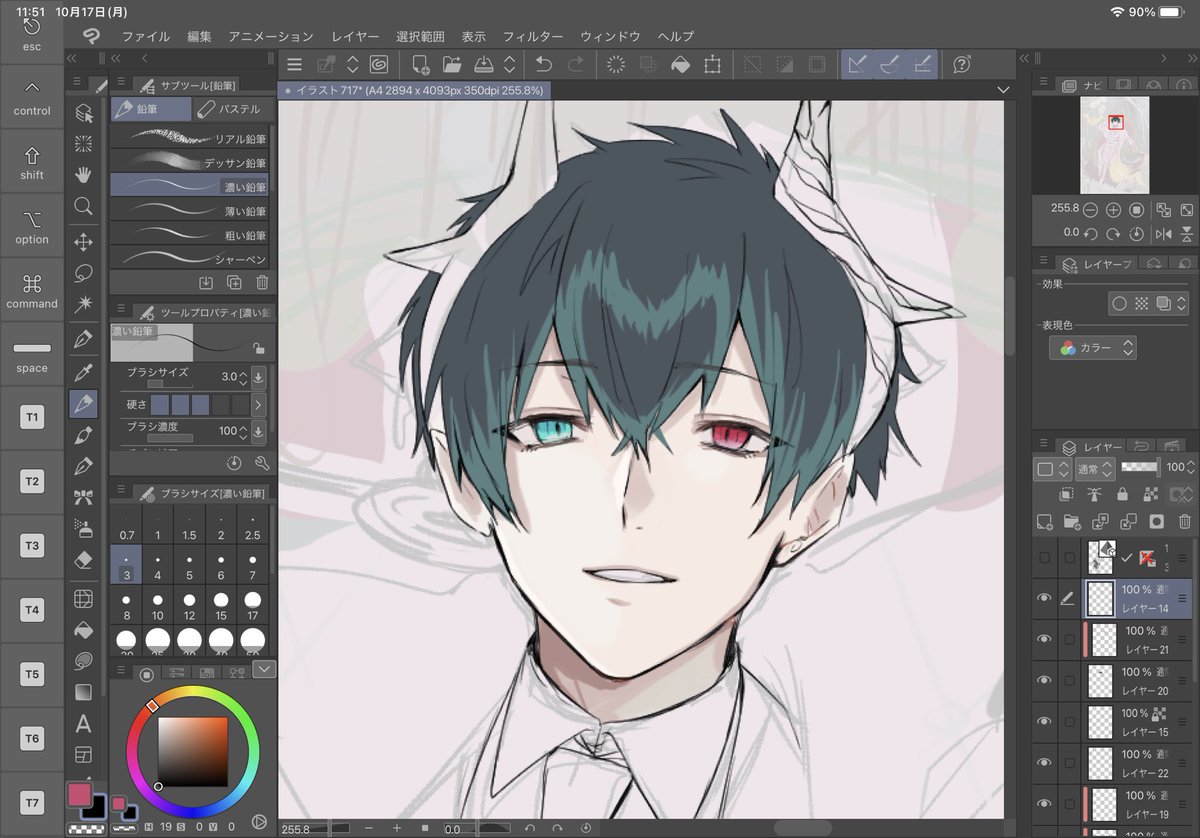This screenshot has width=1200, height=838.
Task: Select the Text tool
Action: point(84,723)
